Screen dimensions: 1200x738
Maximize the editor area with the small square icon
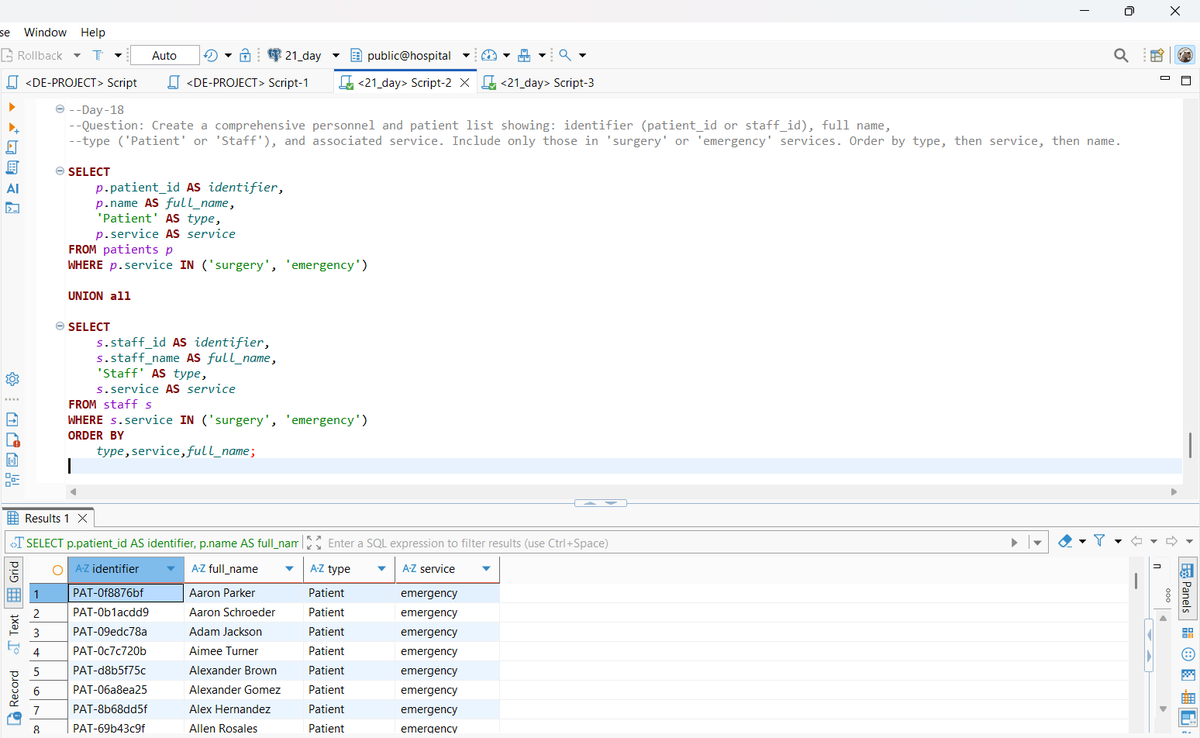(1186, 80)
